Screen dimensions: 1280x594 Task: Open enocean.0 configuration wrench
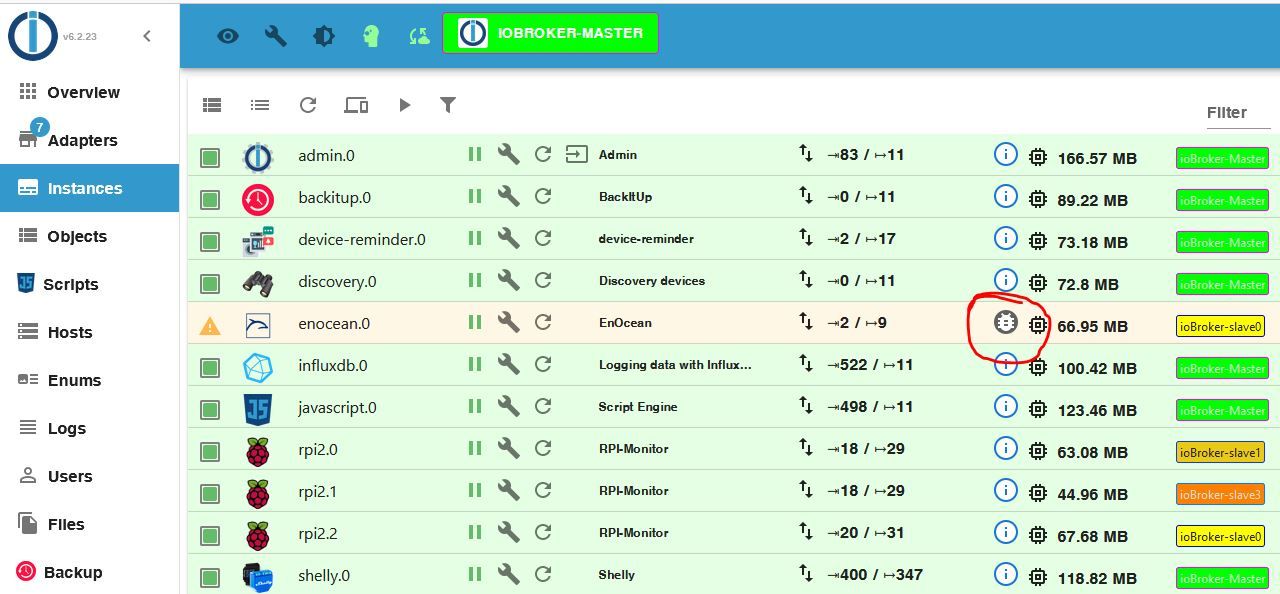pos(509,322)
